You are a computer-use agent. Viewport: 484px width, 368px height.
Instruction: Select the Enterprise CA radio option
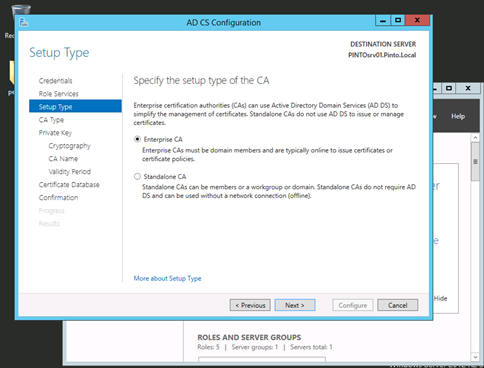pyautogui.click(x=137, y=139)
